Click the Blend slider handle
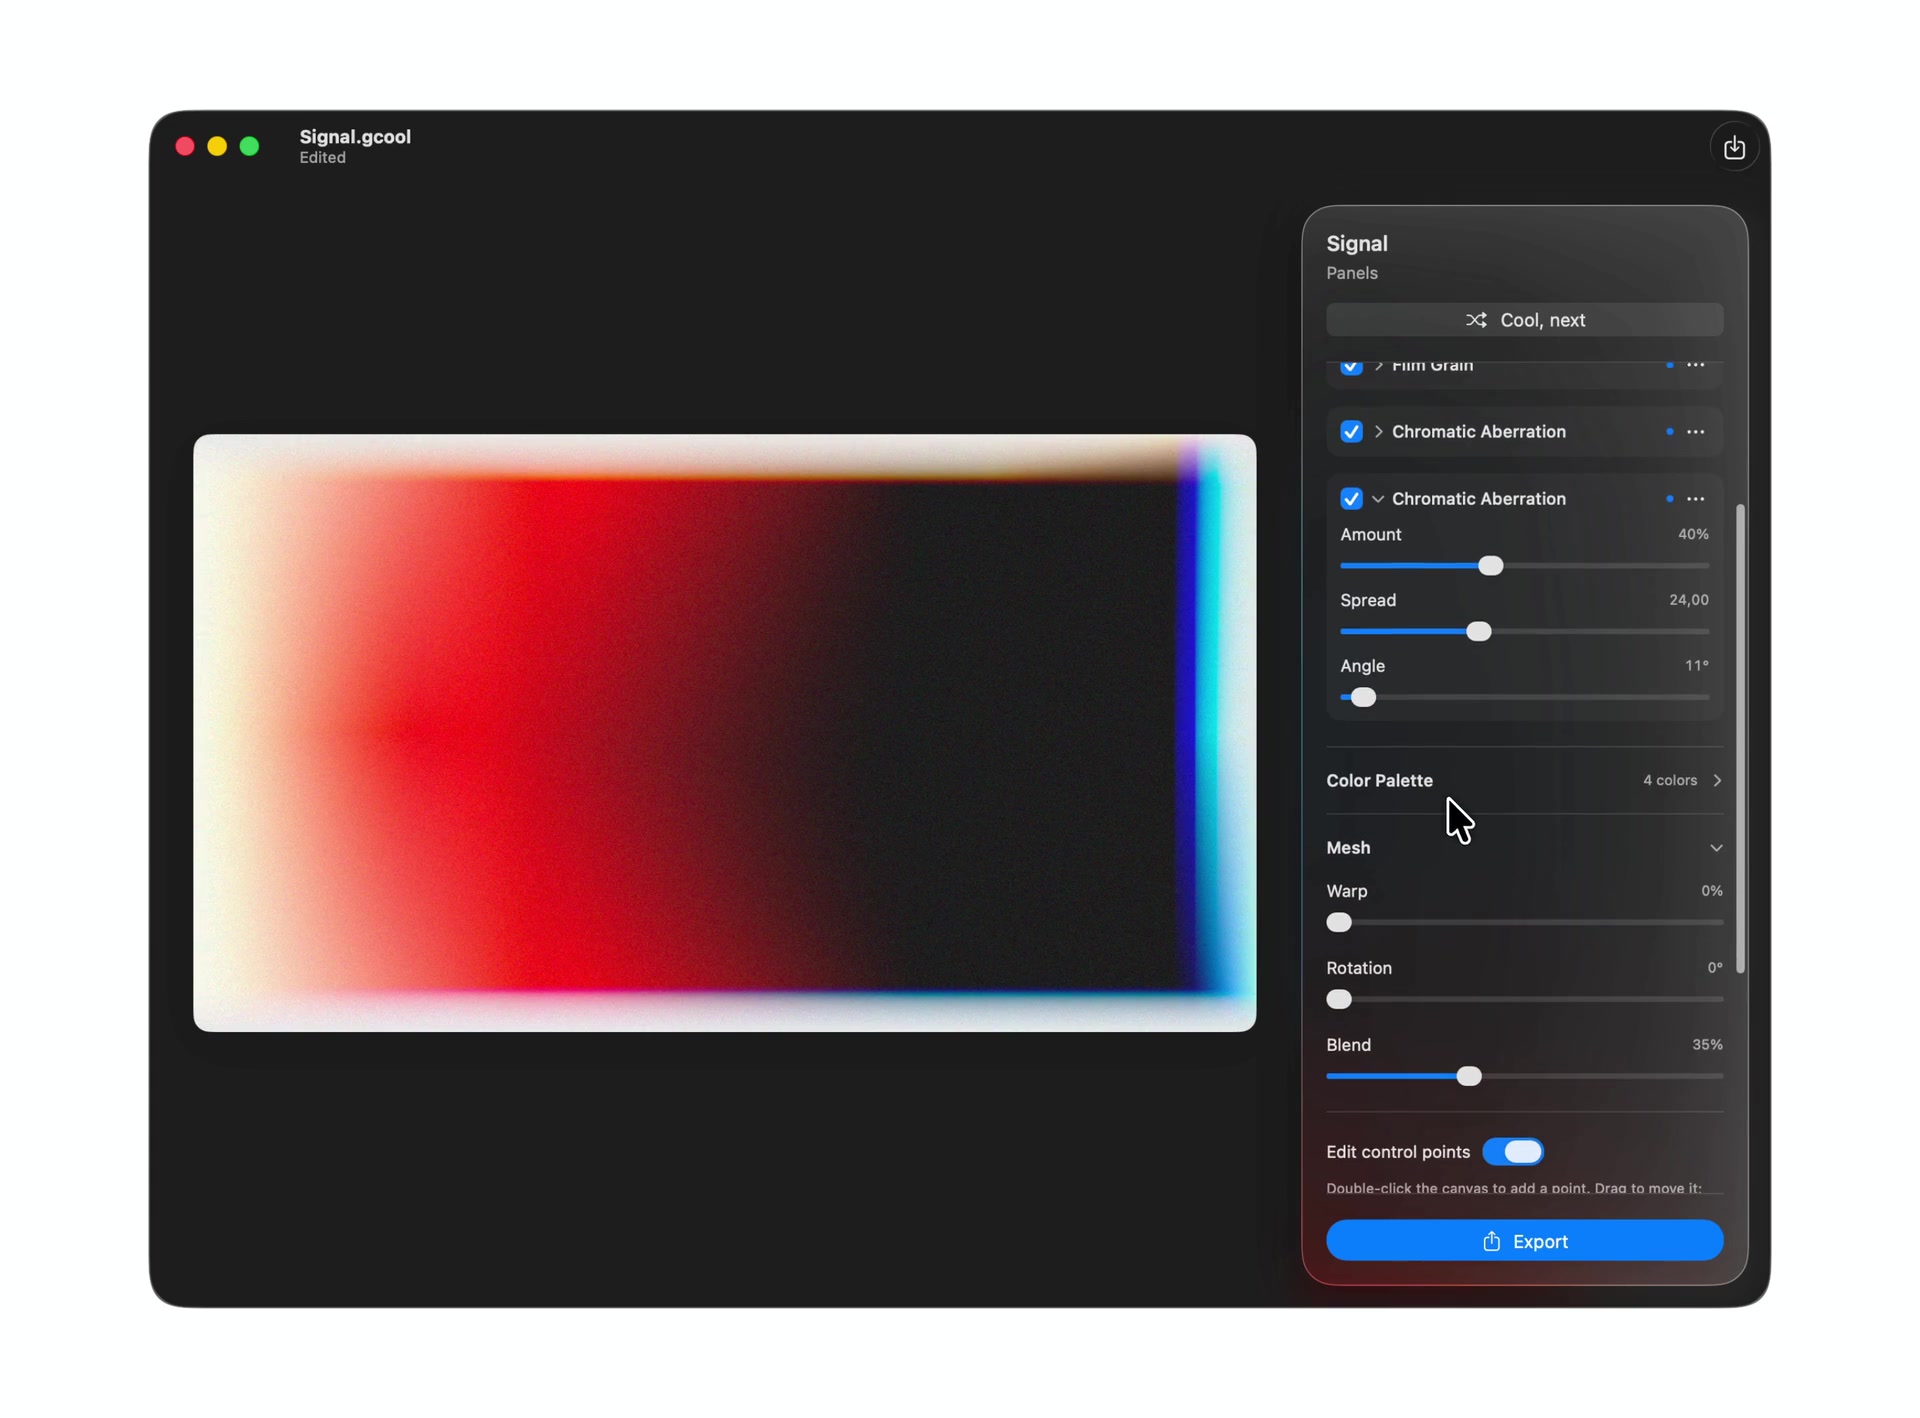This screenshot has height=1418, width=1920. tap(1468, 1077)
